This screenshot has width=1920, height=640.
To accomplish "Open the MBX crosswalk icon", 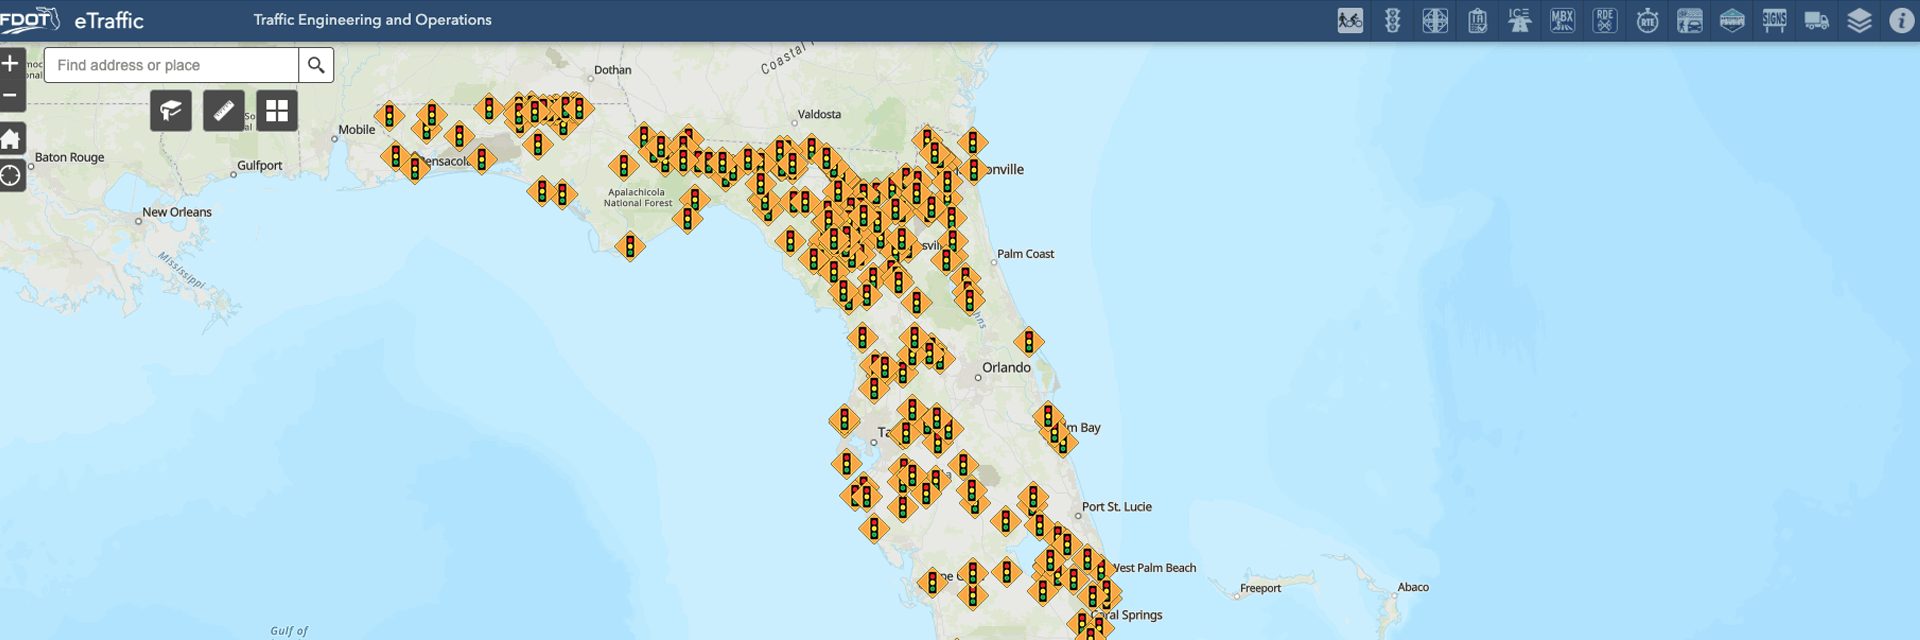I will (x=1562, y=20).
